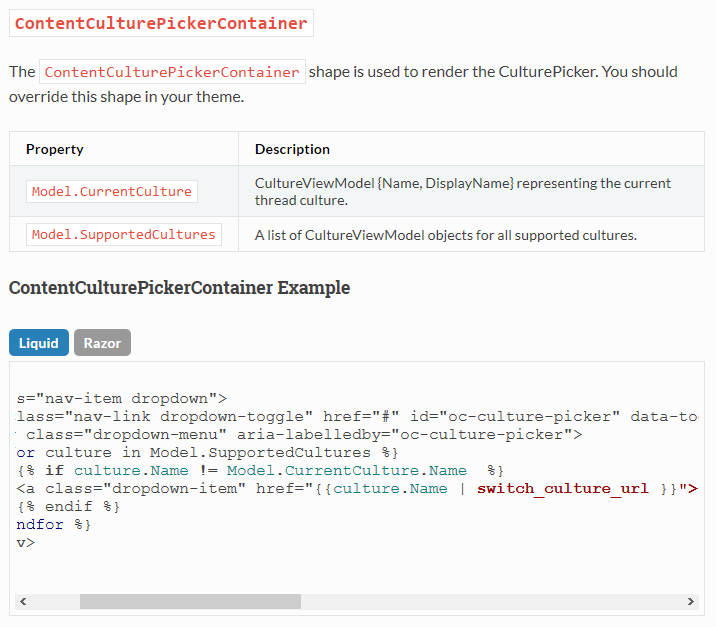Click the CultureViewModel description for current culture
The height and width of the screenshot is (627, 716).
463,191
